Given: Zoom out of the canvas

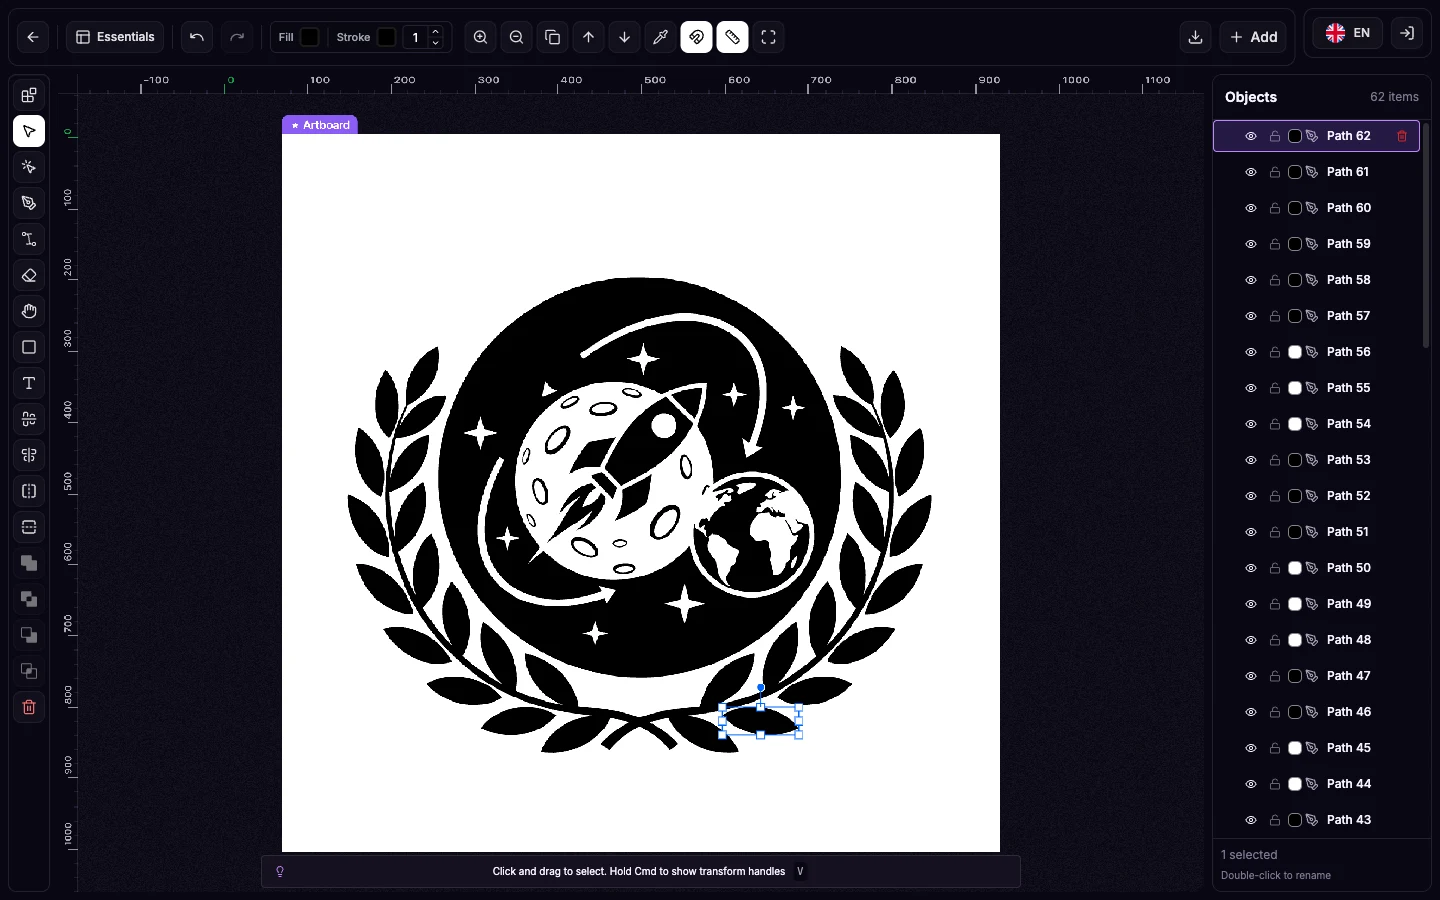Looking at the screenshot, I should pyautogui.click(x=517, y=37).
